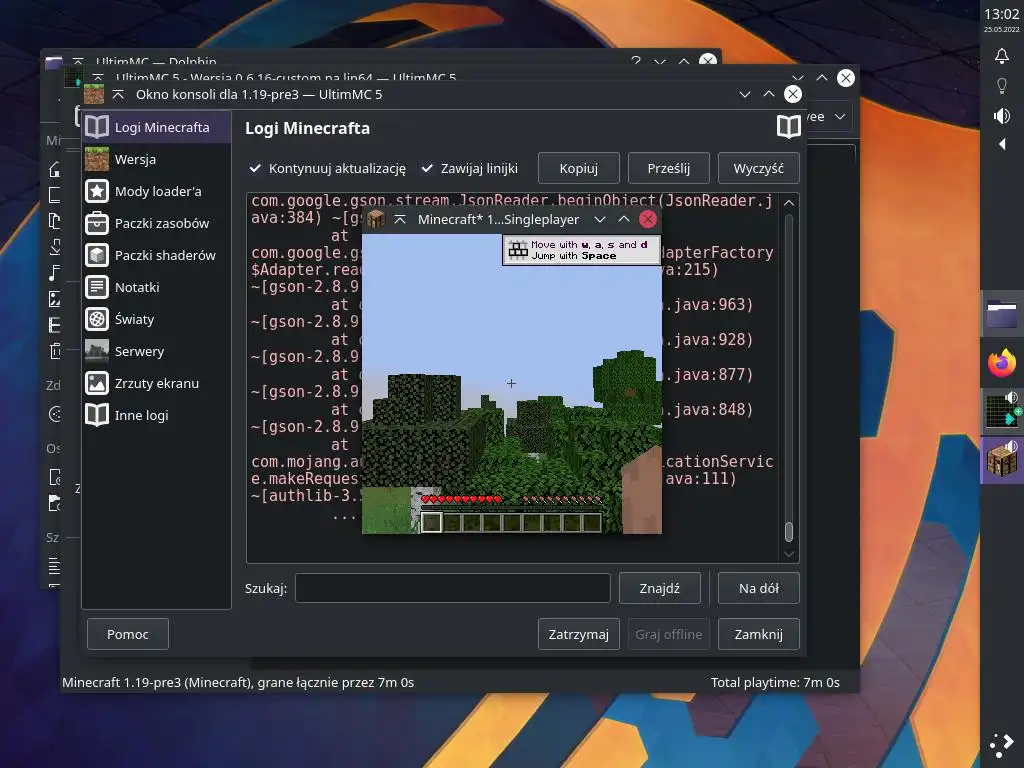Click the log vertical scrollbar thumb
The width and height of the screenshot is (1024, 768).
pos(789,532)
